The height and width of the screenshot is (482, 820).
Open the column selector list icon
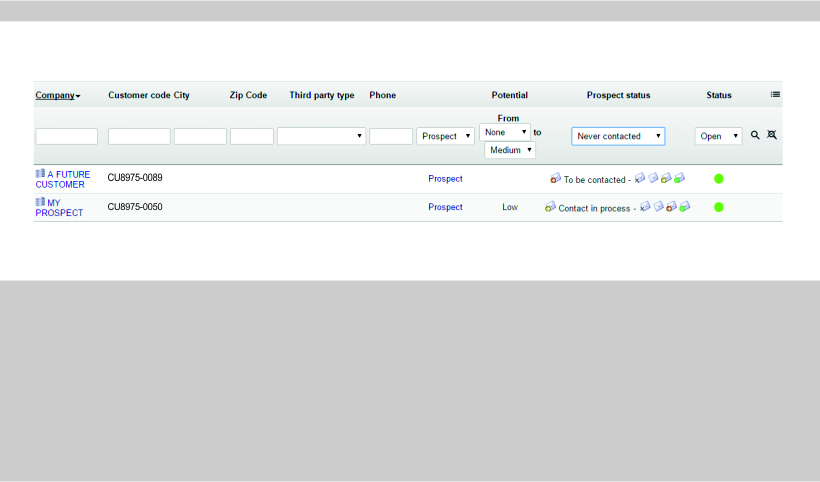click(775, 95)
